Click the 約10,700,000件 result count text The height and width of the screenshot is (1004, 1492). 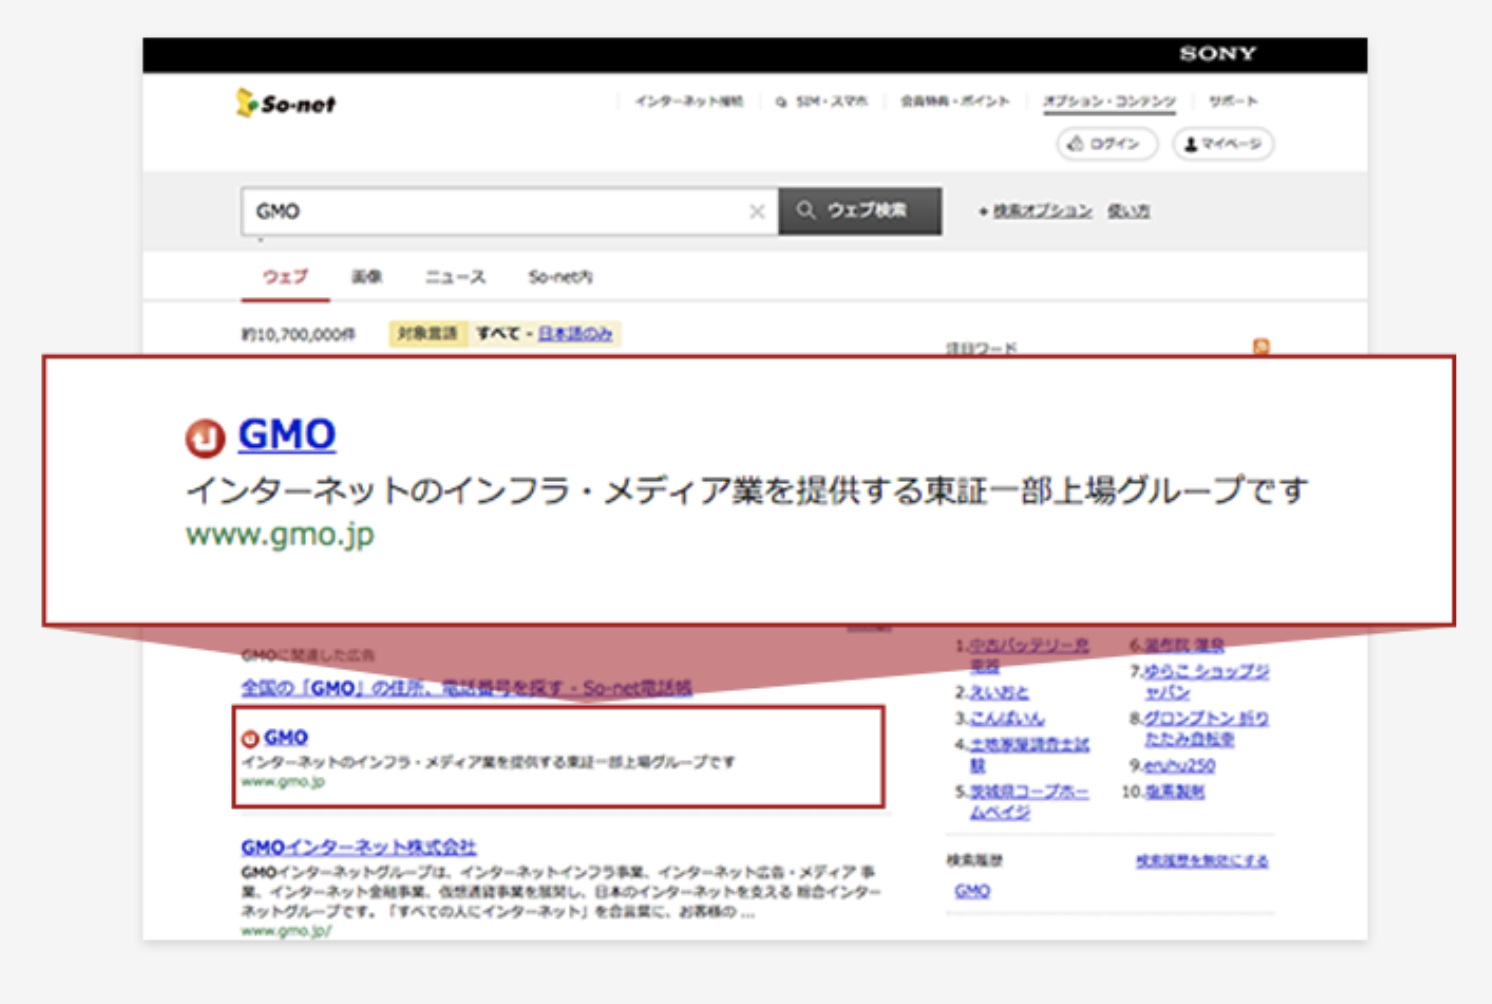click(298, 334)
